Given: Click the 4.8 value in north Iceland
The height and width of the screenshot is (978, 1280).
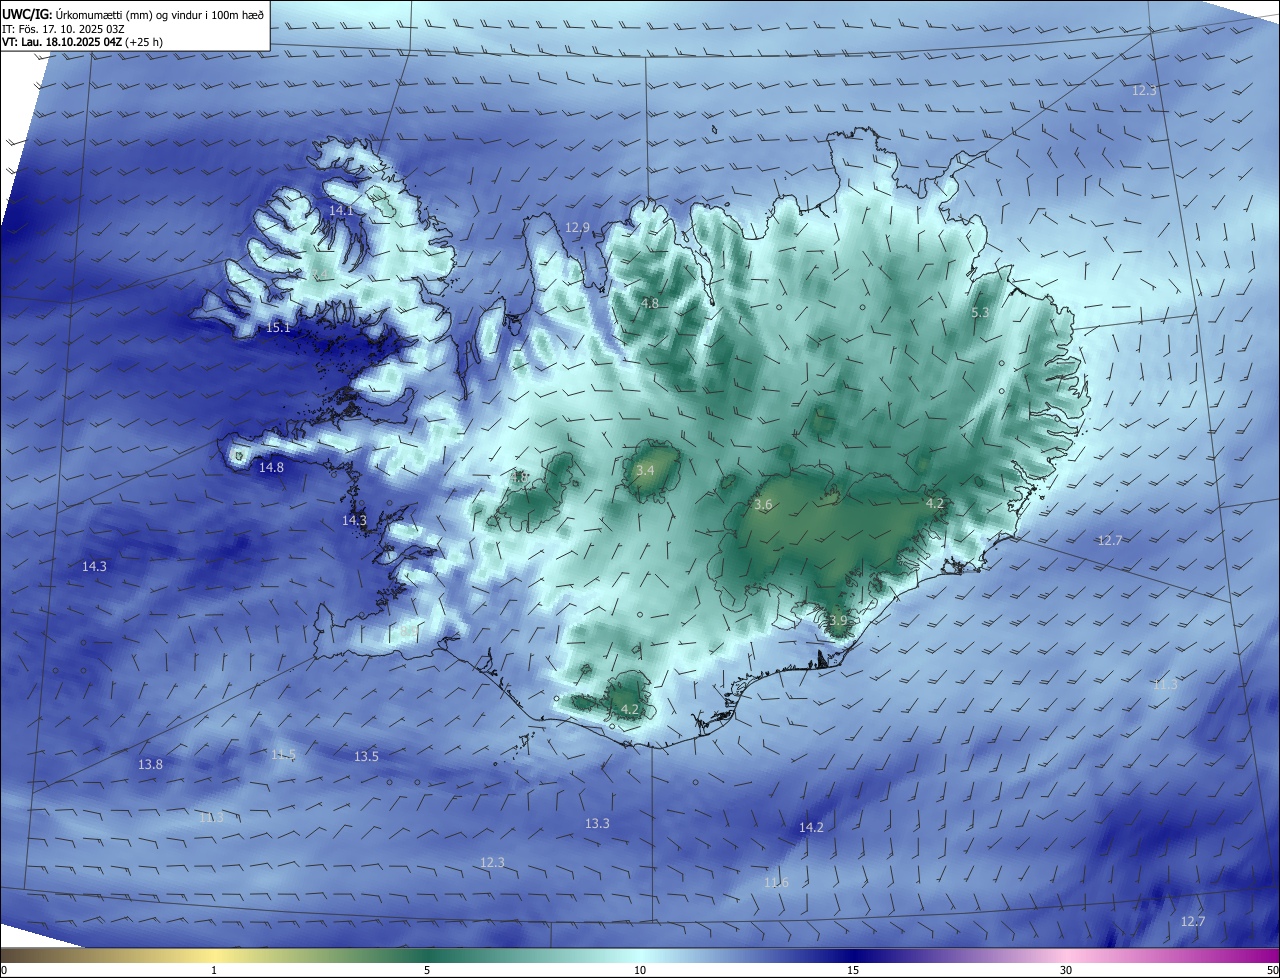Looking at the screenshot, I should pyautogui.click(x=650, y=303).
